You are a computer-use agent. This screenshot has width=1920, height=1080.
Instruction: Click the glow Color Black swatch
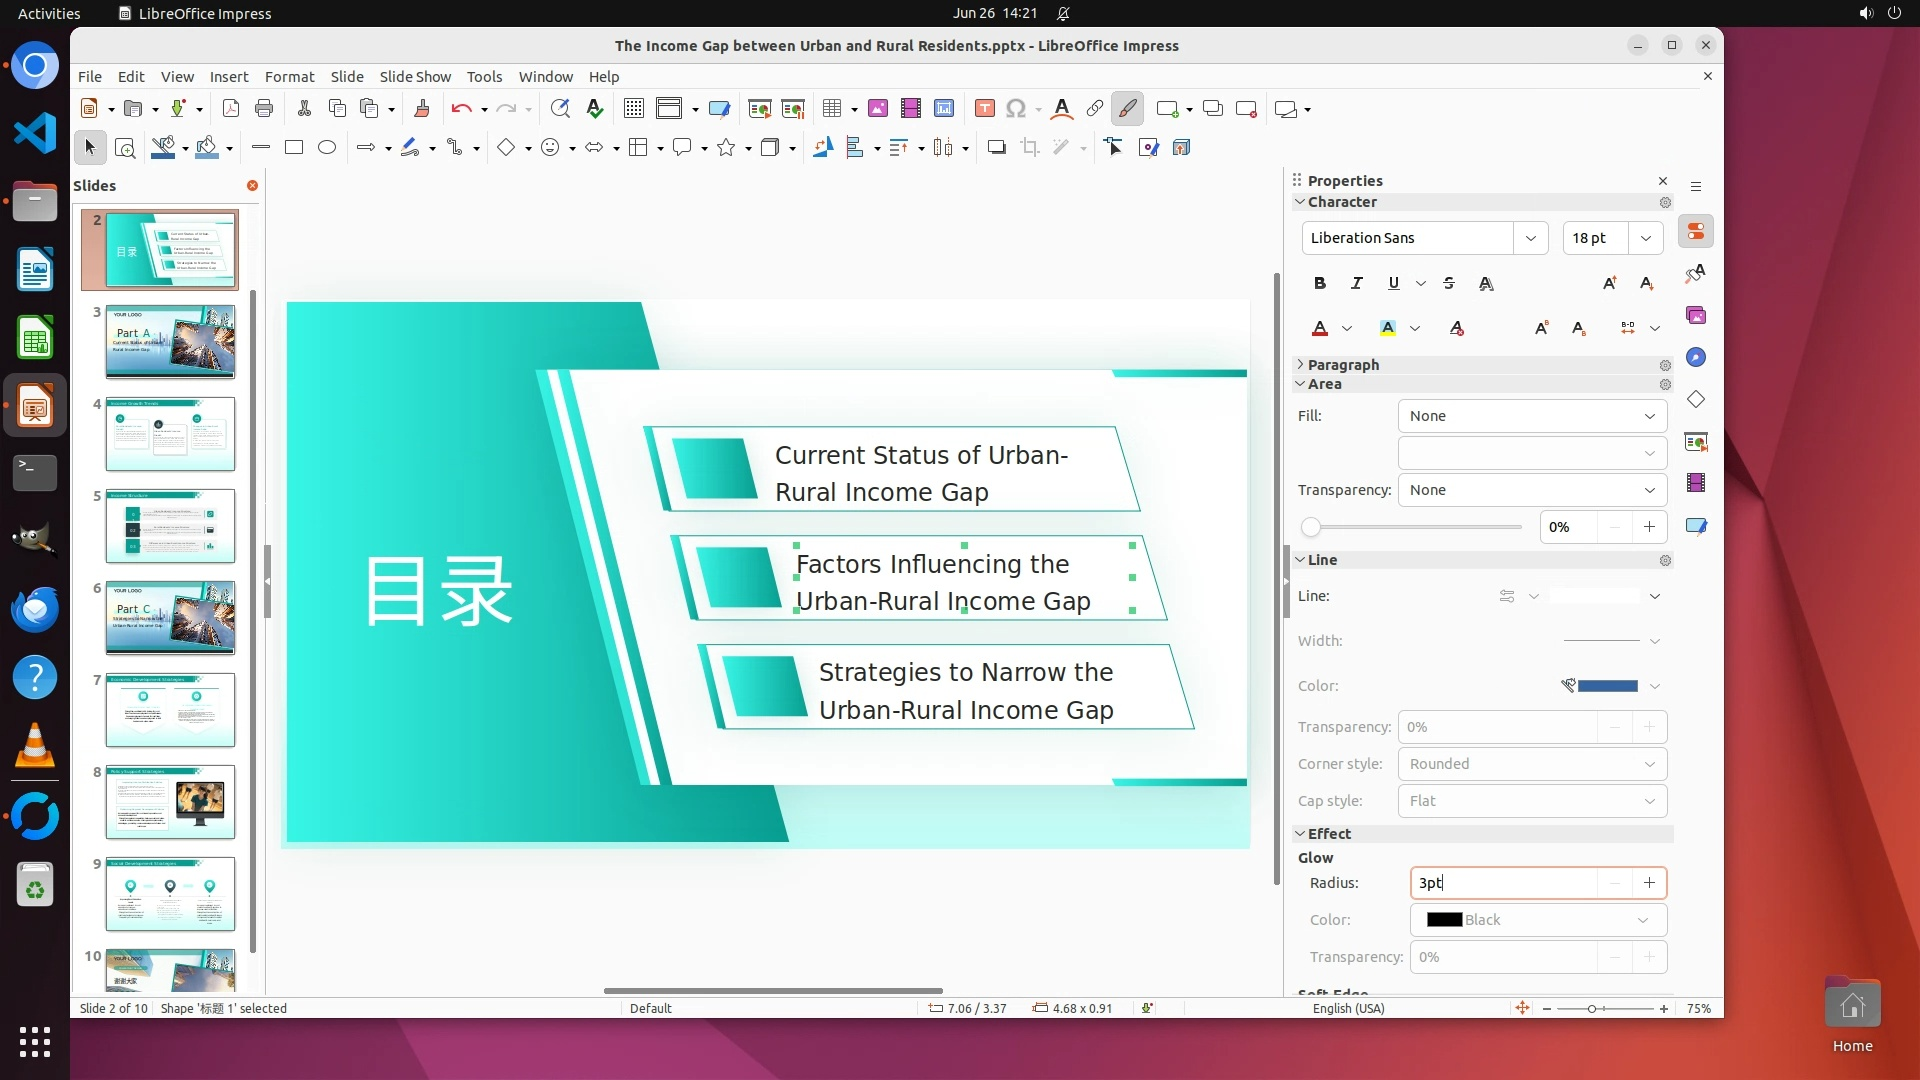[x=1444, y=920]
